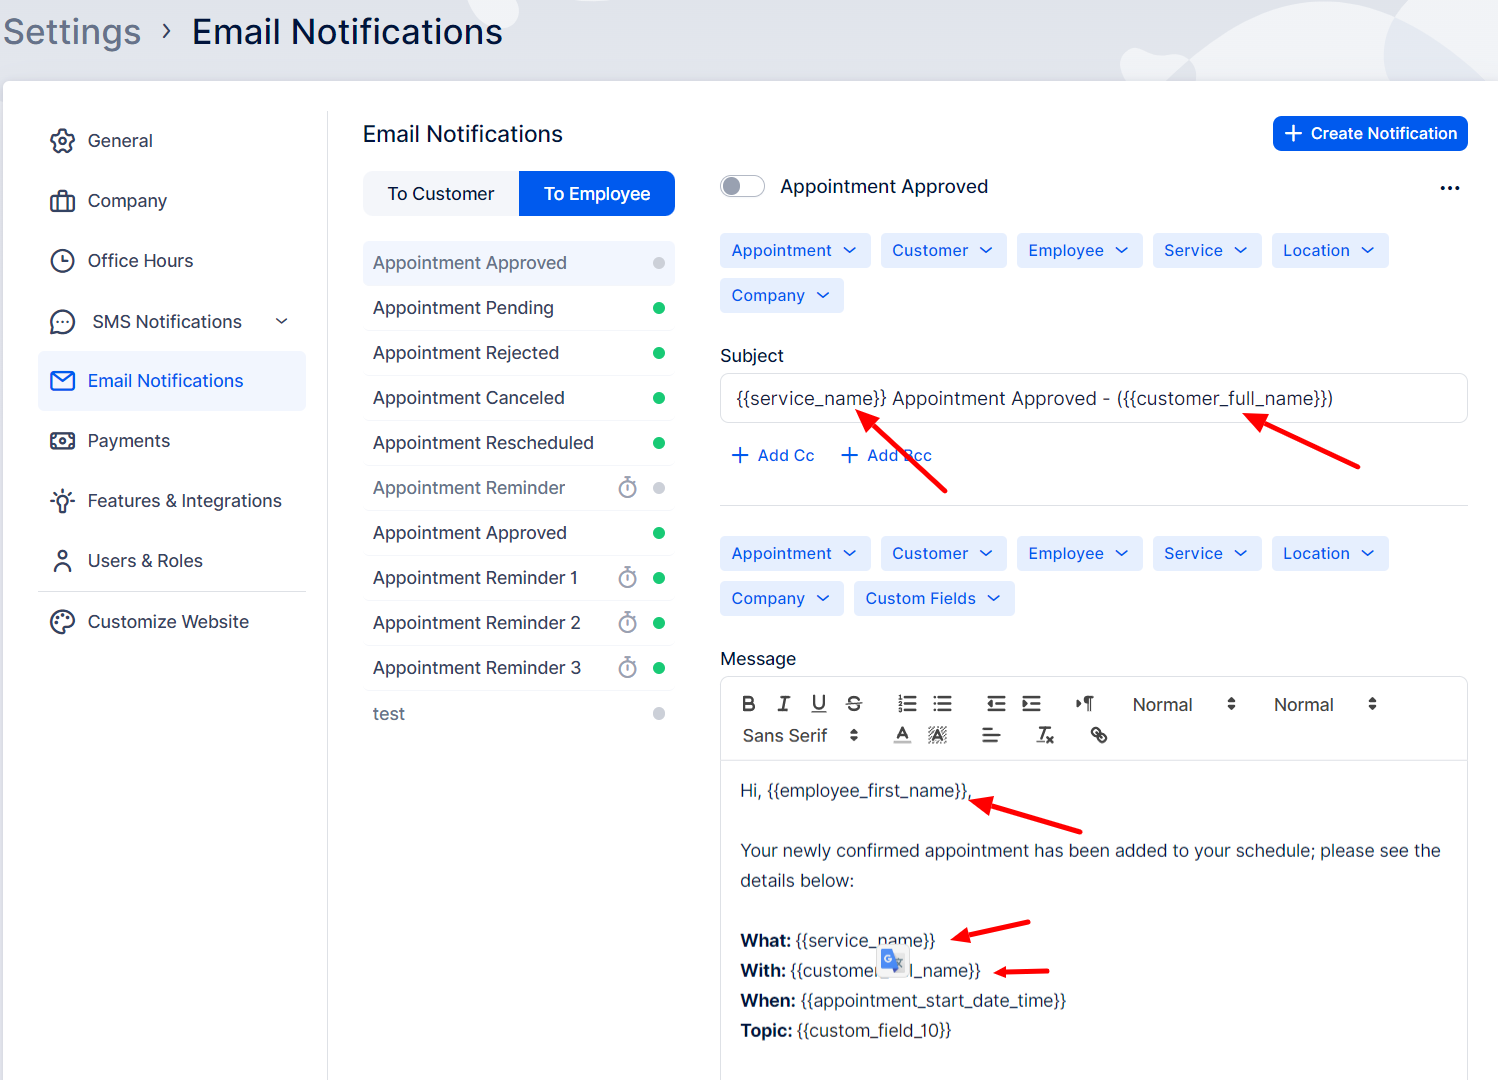The height and width of the screenshot is (1080, 1498).
Task: Open the Custom Fields dropdown
Action: coord(934,598)
